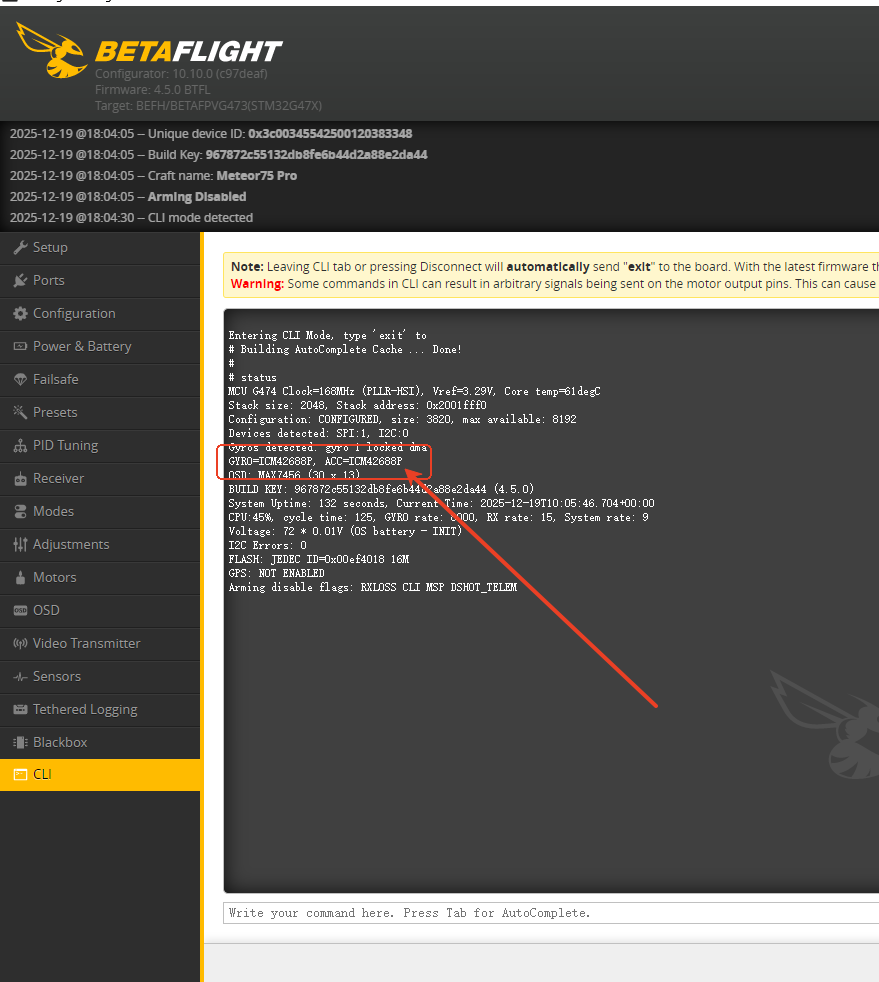Click the 'I2C Errors: 0' line
The image size is (879, 982).
[x=267, y=545]
